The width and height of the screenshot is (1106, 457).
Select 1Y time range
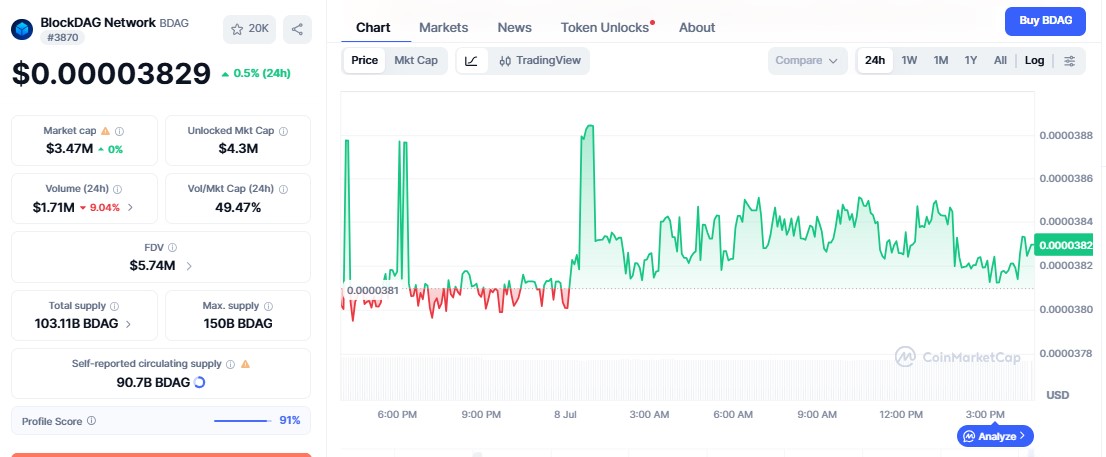coord(971,61)
